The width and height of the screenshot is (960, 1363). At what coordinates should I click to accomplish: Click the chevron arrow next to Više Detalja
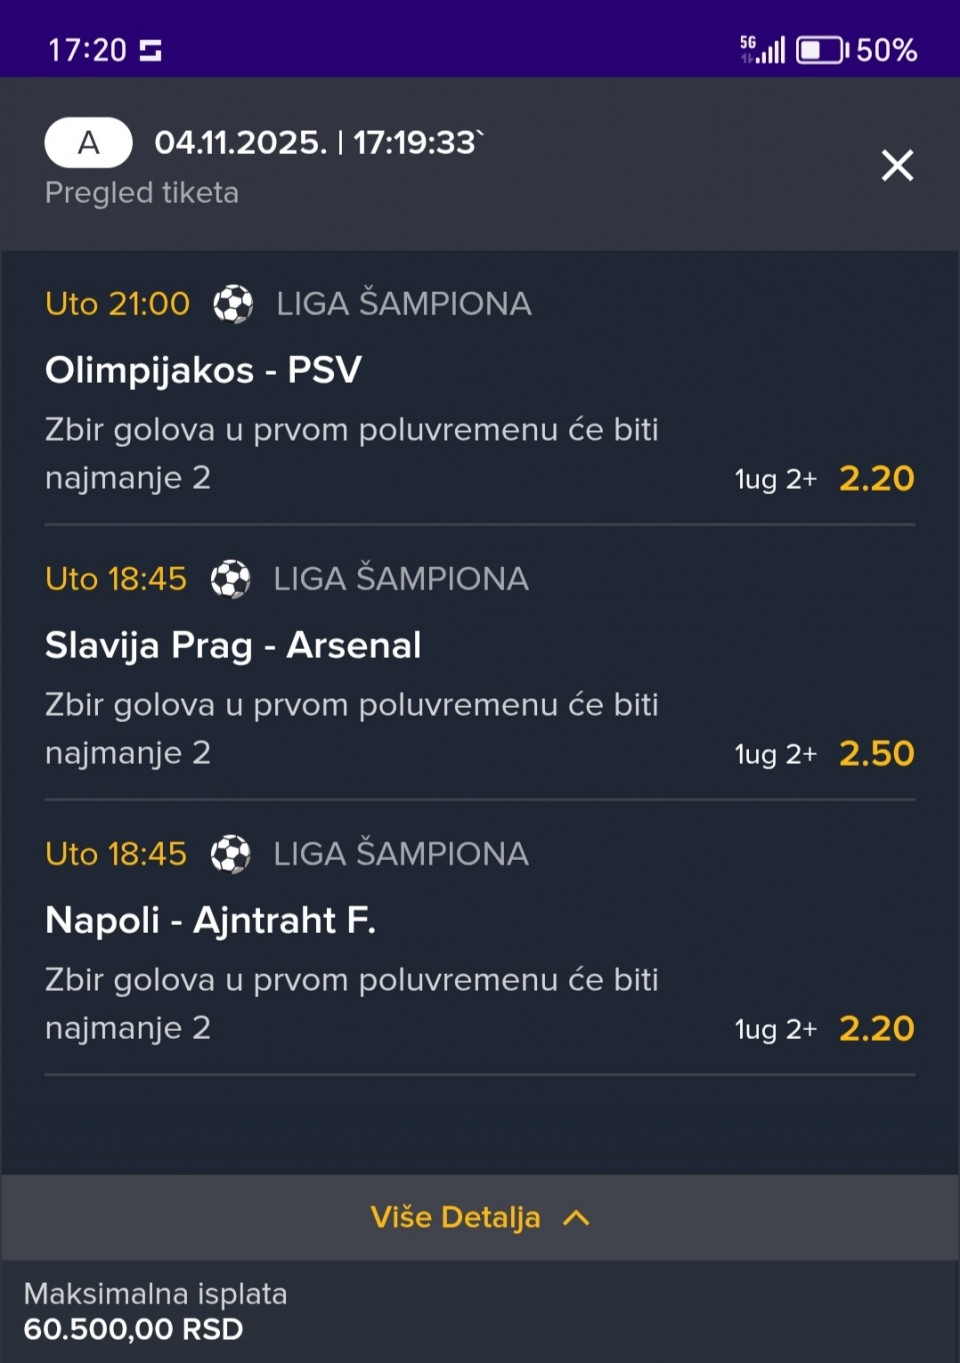576,1217
